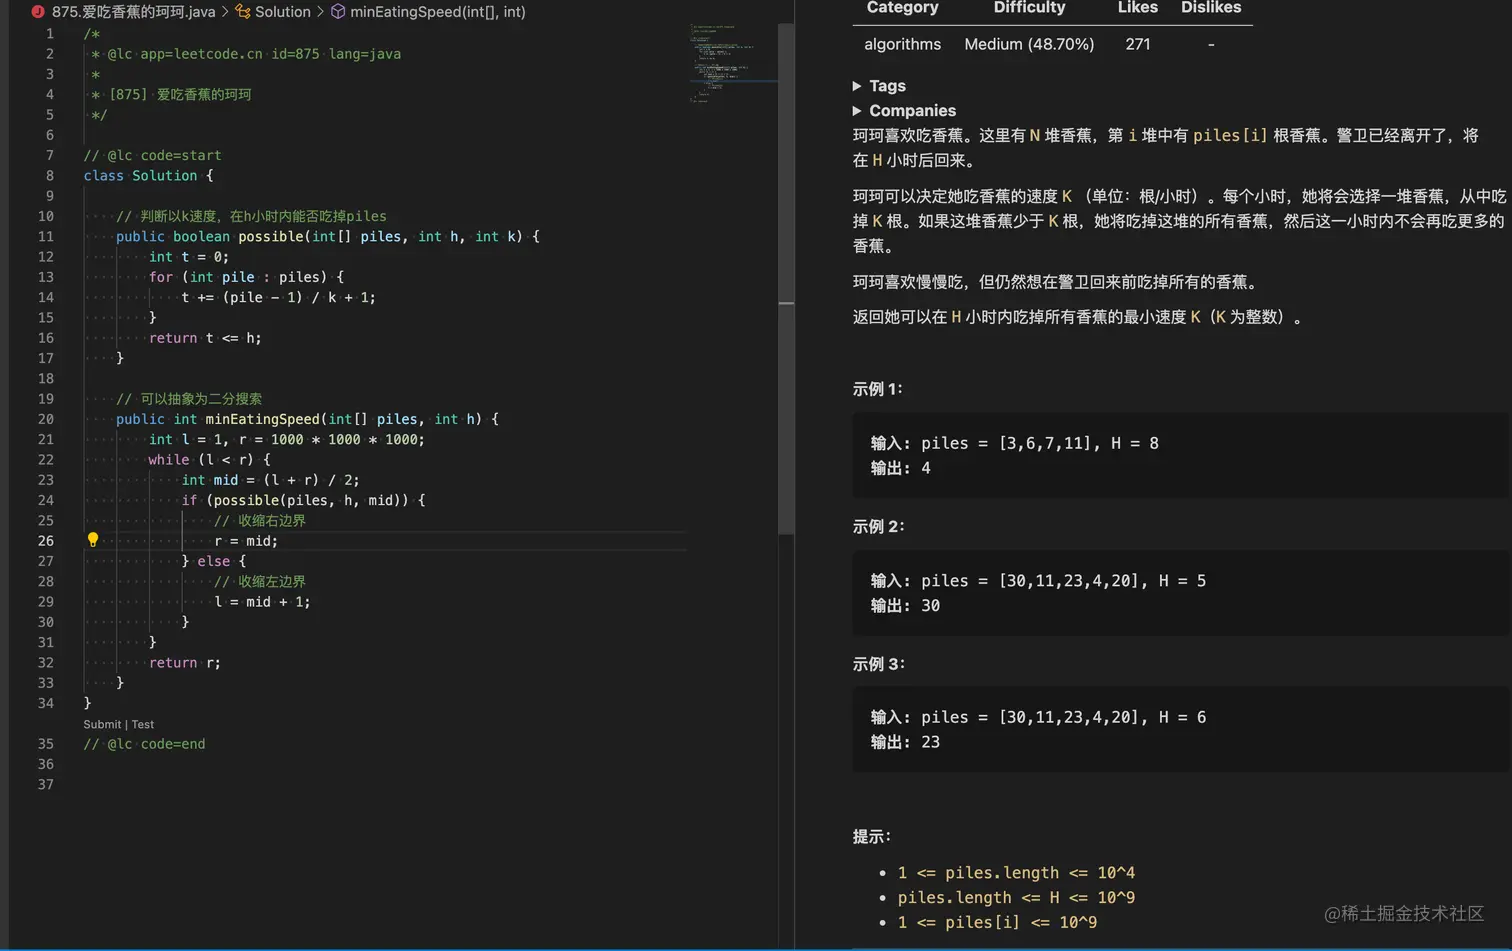Click the 'int mid = (l + r) / 2;' line
The image size is (1512, 951).
(270, 480)
